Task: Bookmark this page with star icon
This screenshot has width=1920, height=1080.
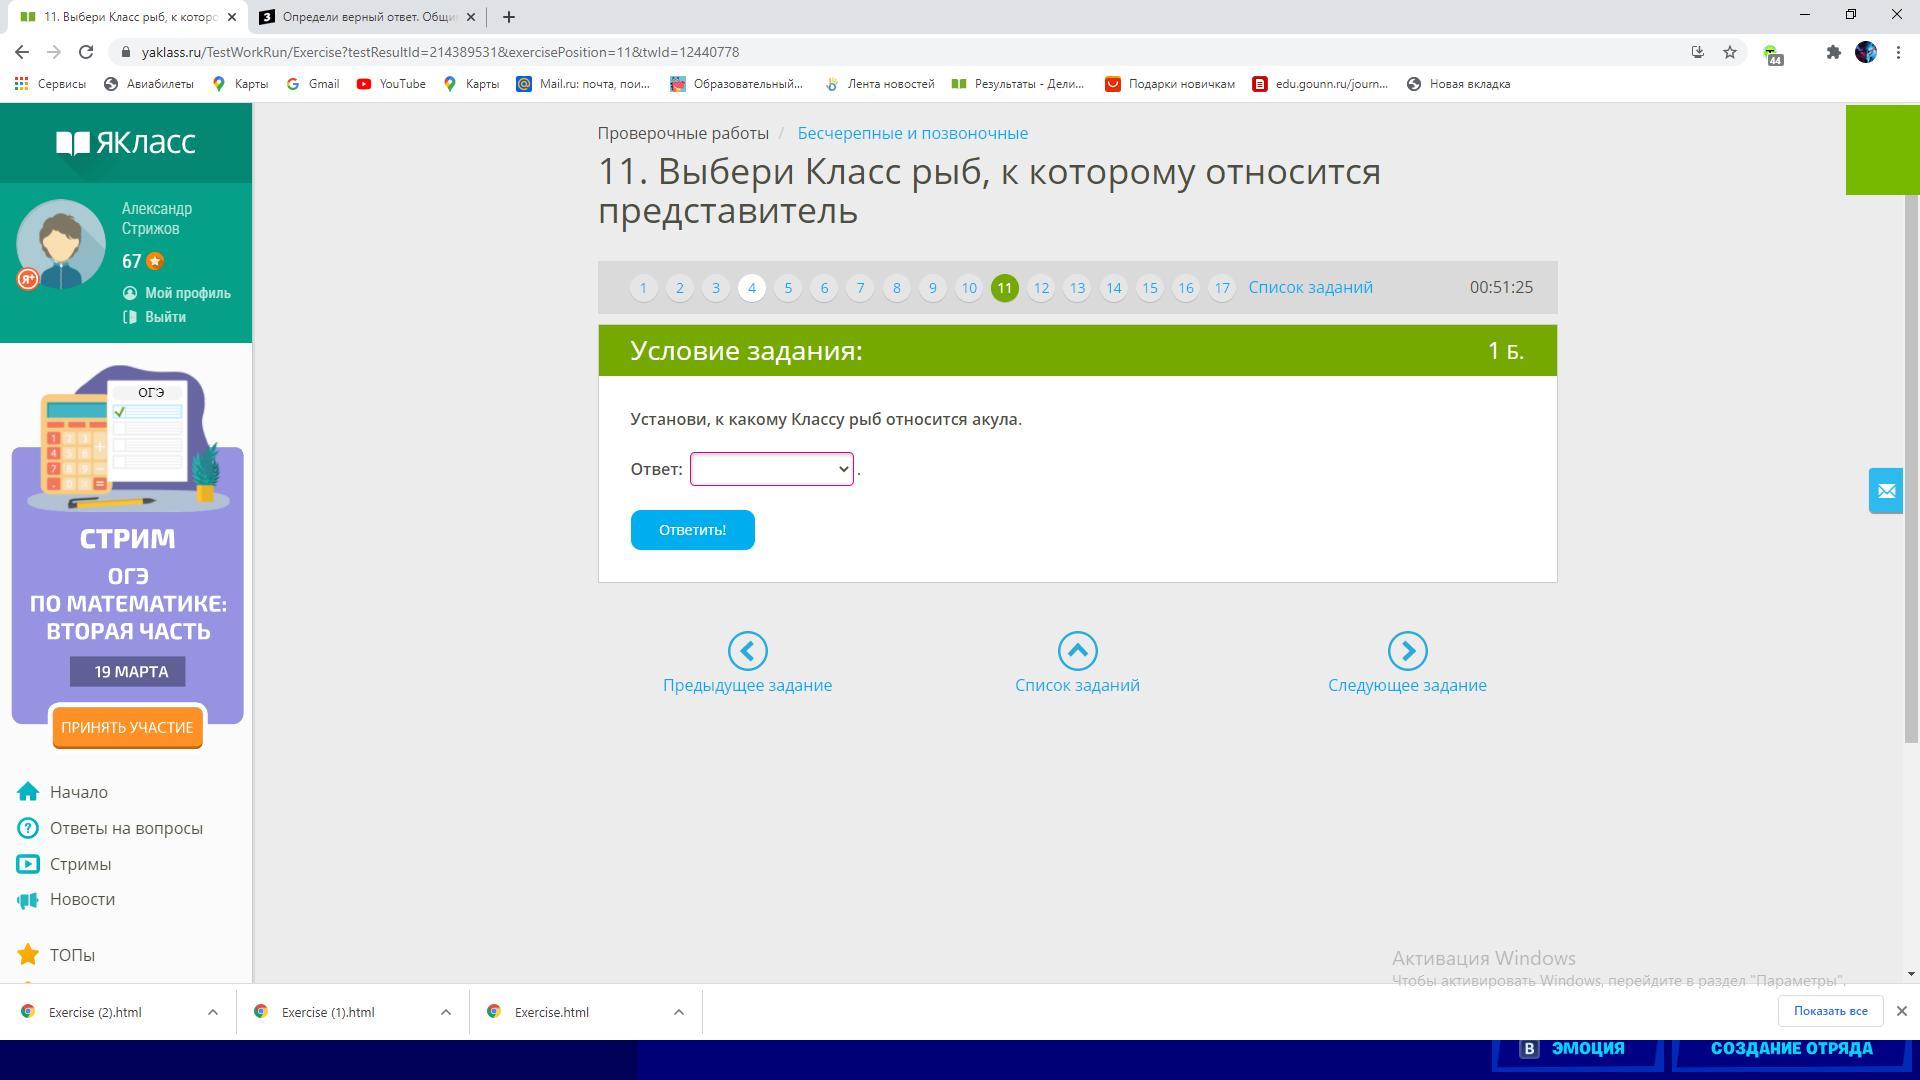Action: pyautogui.click(x=1730, y=52)
